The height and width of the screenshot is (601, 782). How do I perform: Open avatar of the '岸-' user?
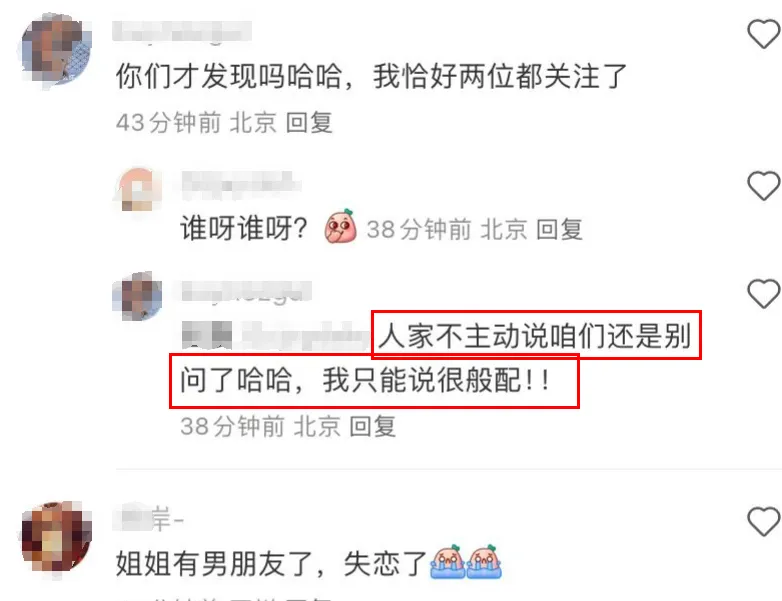56,537
